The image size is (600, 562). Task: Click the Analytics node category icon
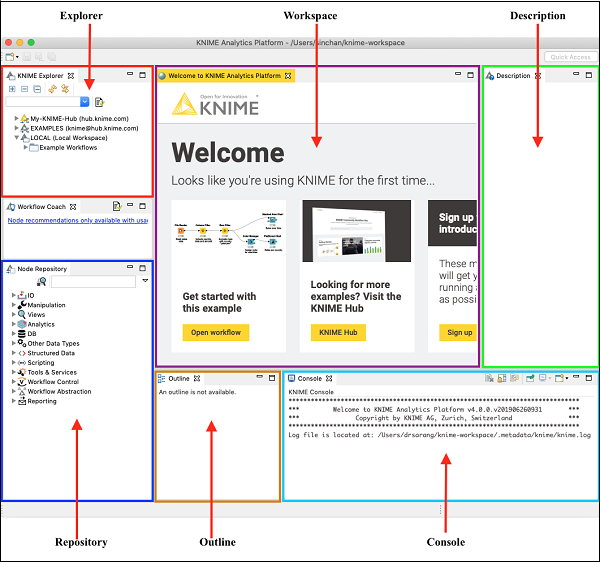pyautogui.click(x=21, y=324)
